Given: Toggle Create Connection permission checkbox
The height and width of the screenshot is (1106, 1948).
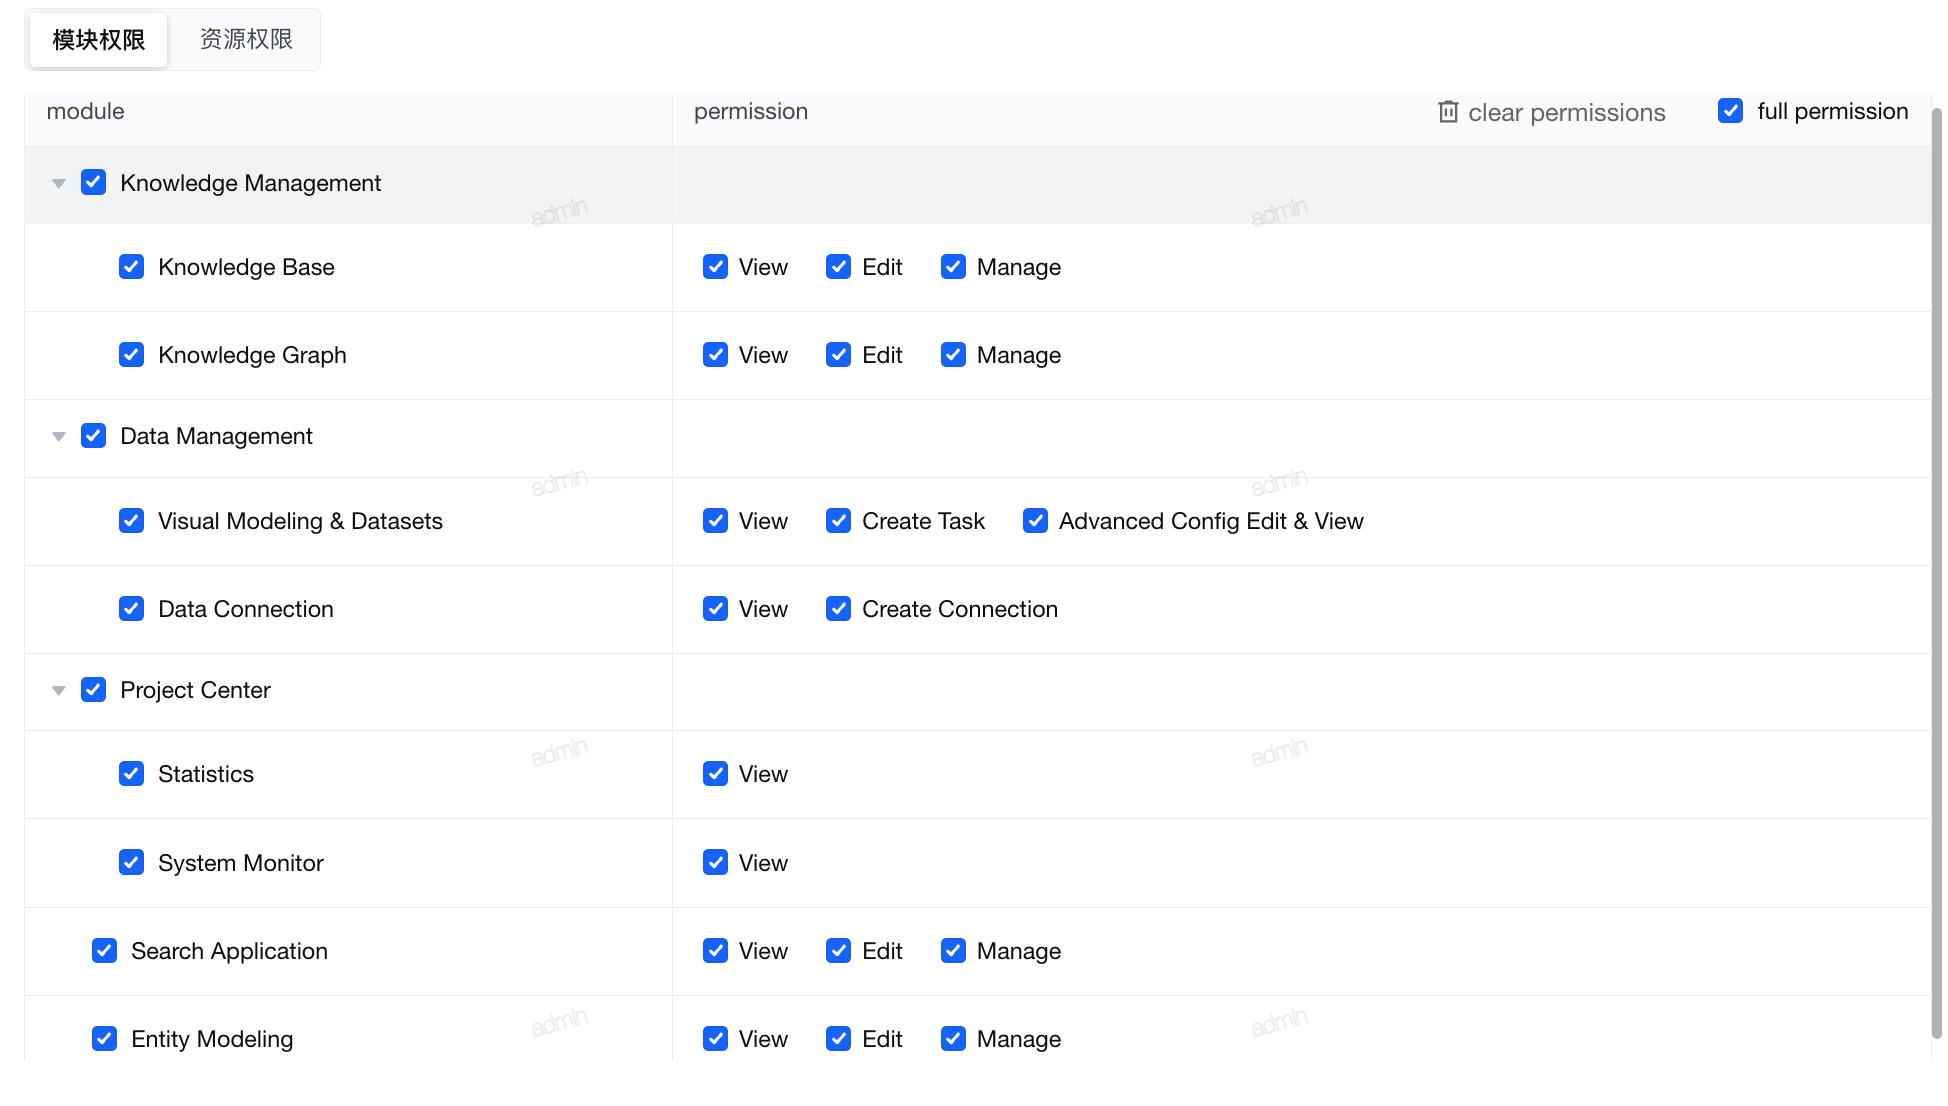Looking at the screenshot, I should point(838,609).
